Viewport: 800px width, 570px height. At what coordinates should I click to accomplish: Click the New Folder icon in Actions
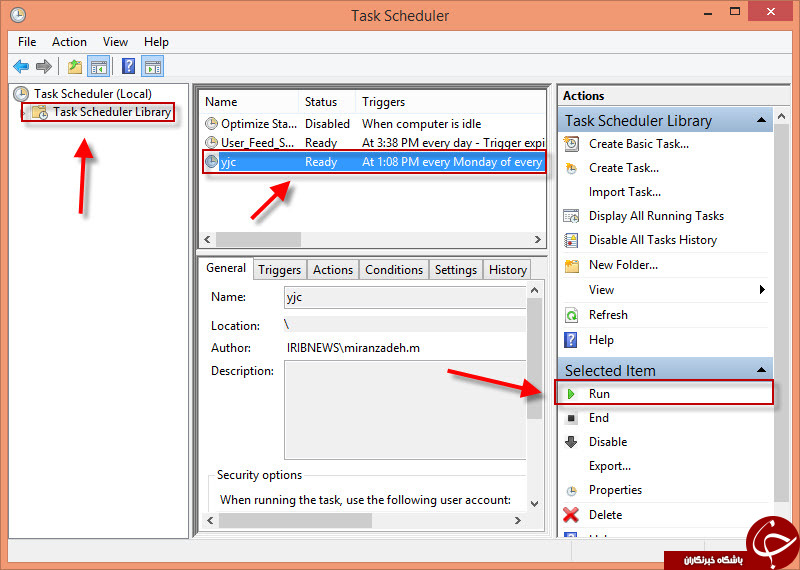tap(571, 265)
